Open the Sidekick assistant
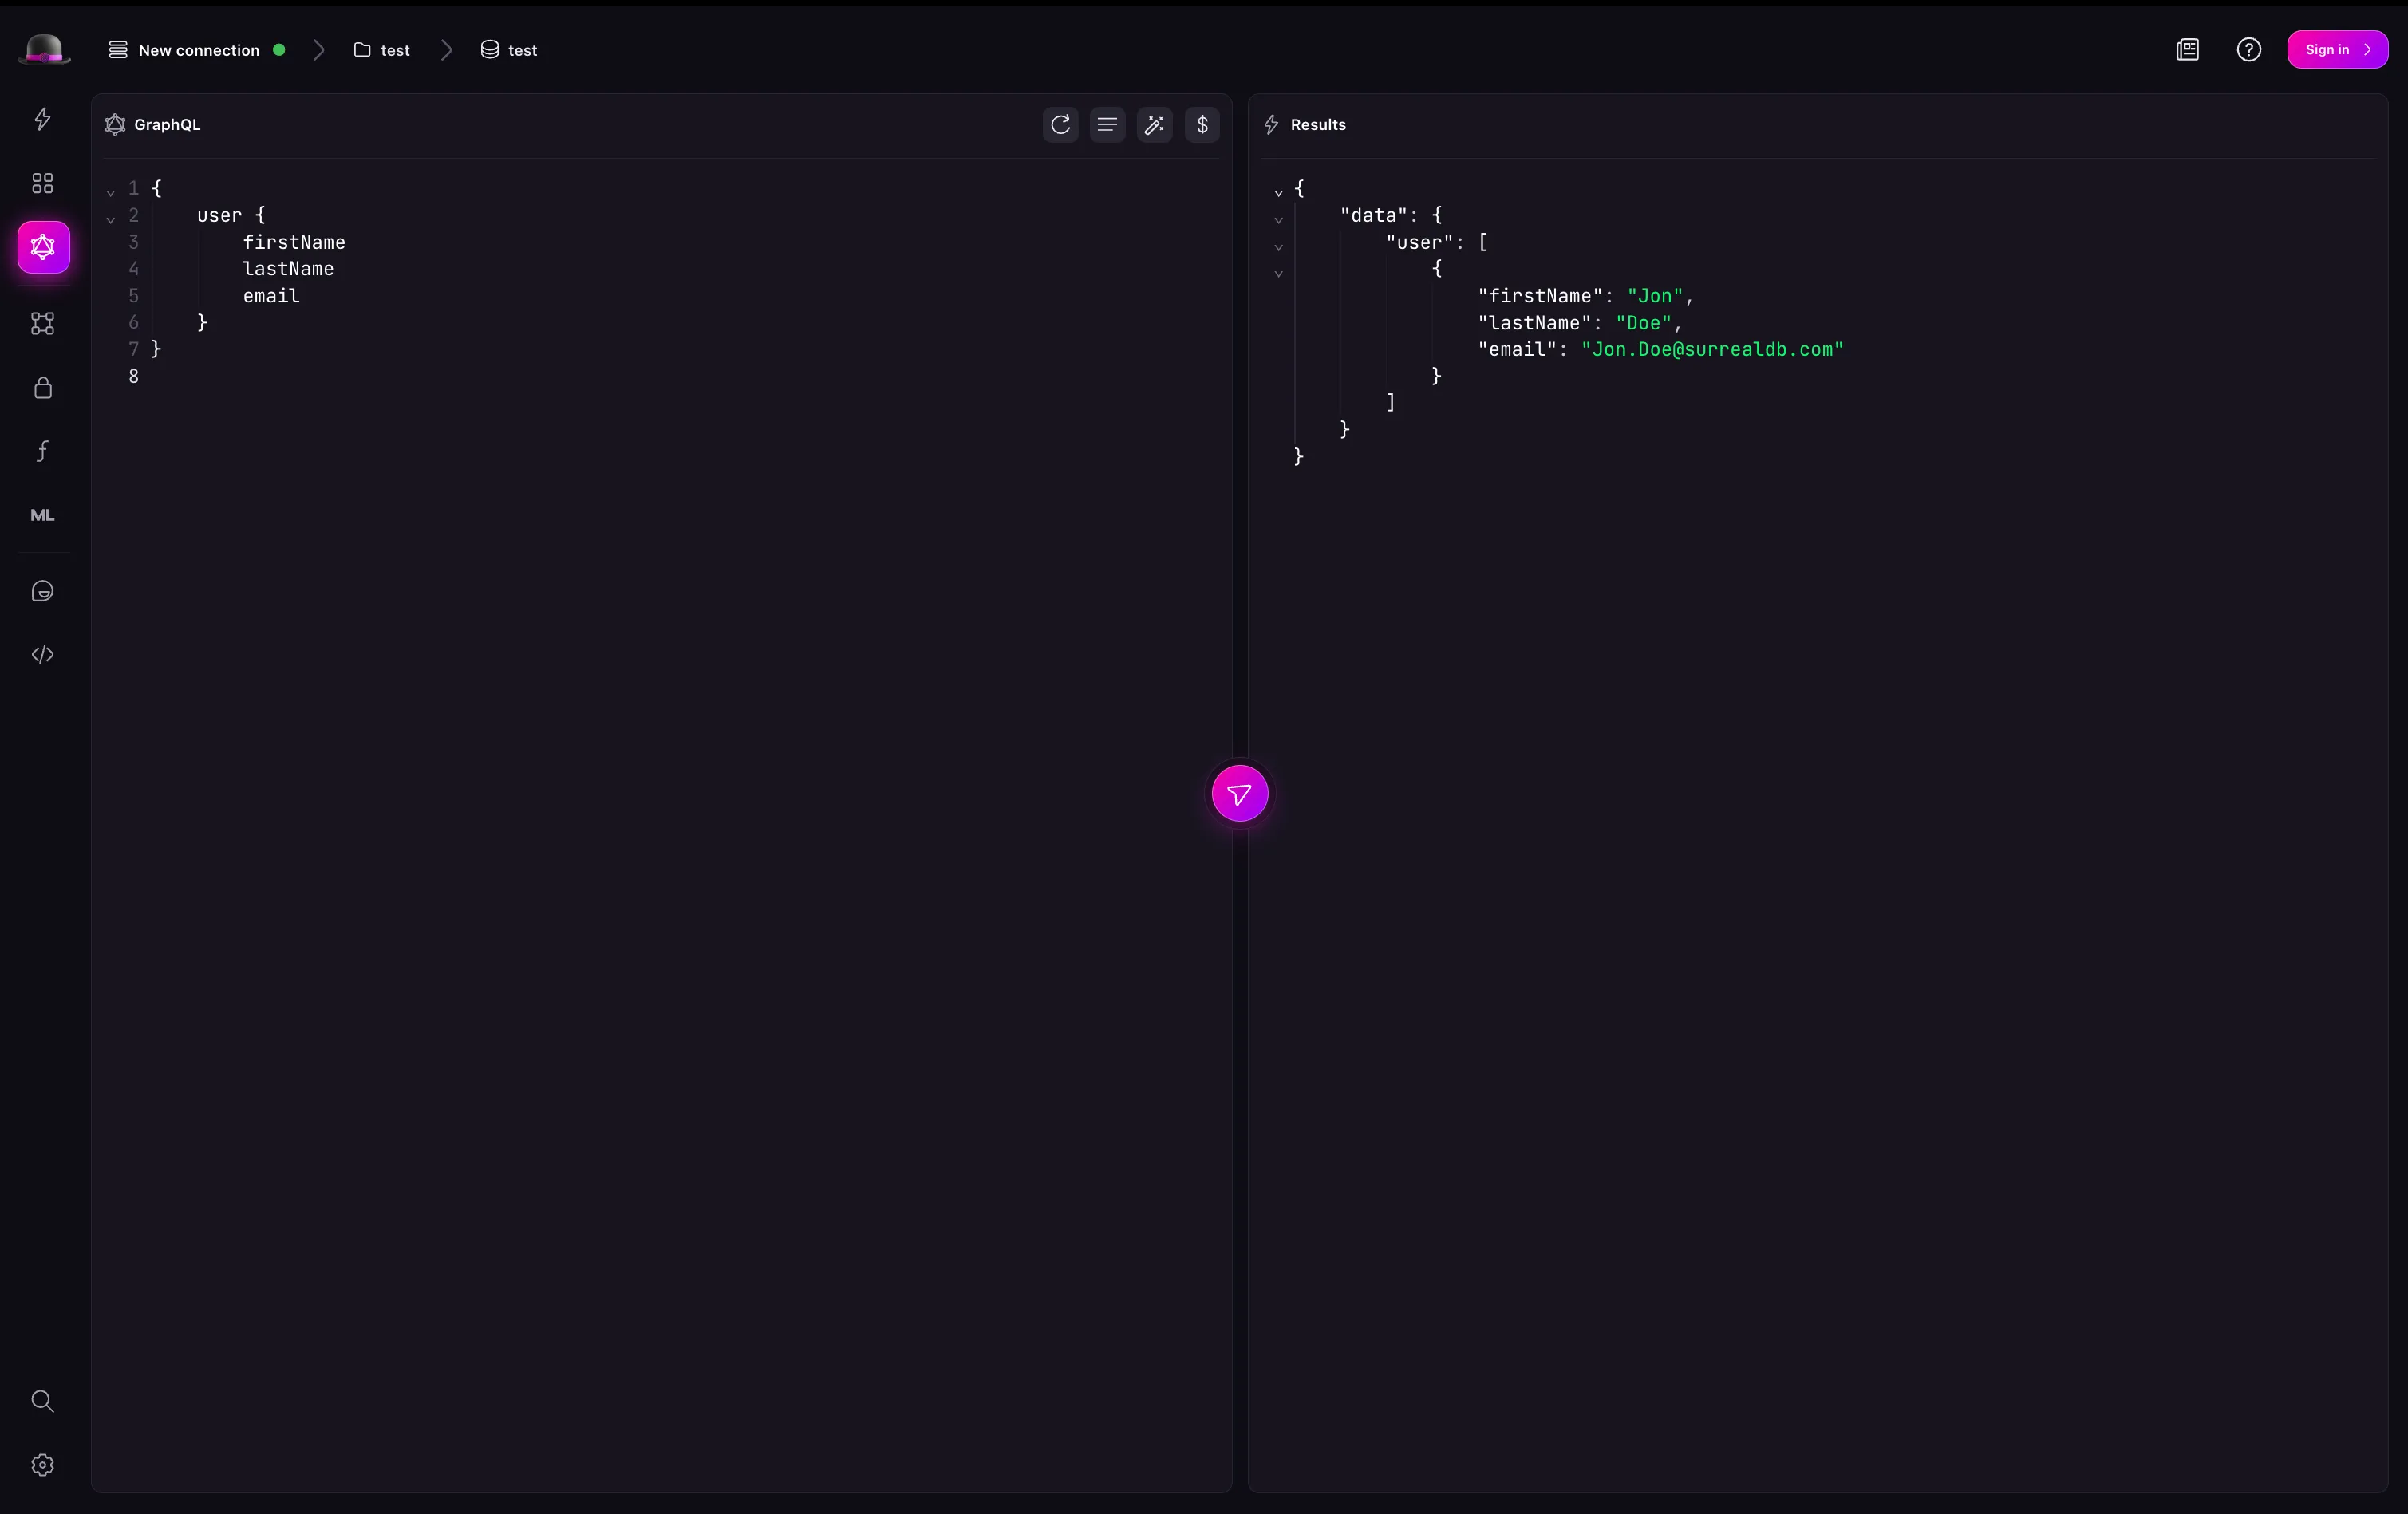 [42, 591]
